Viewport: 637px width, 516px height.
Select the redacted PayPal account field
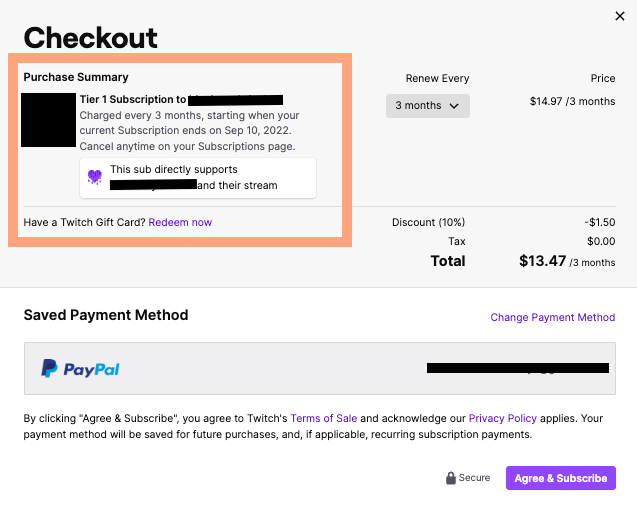pos(517,368)
